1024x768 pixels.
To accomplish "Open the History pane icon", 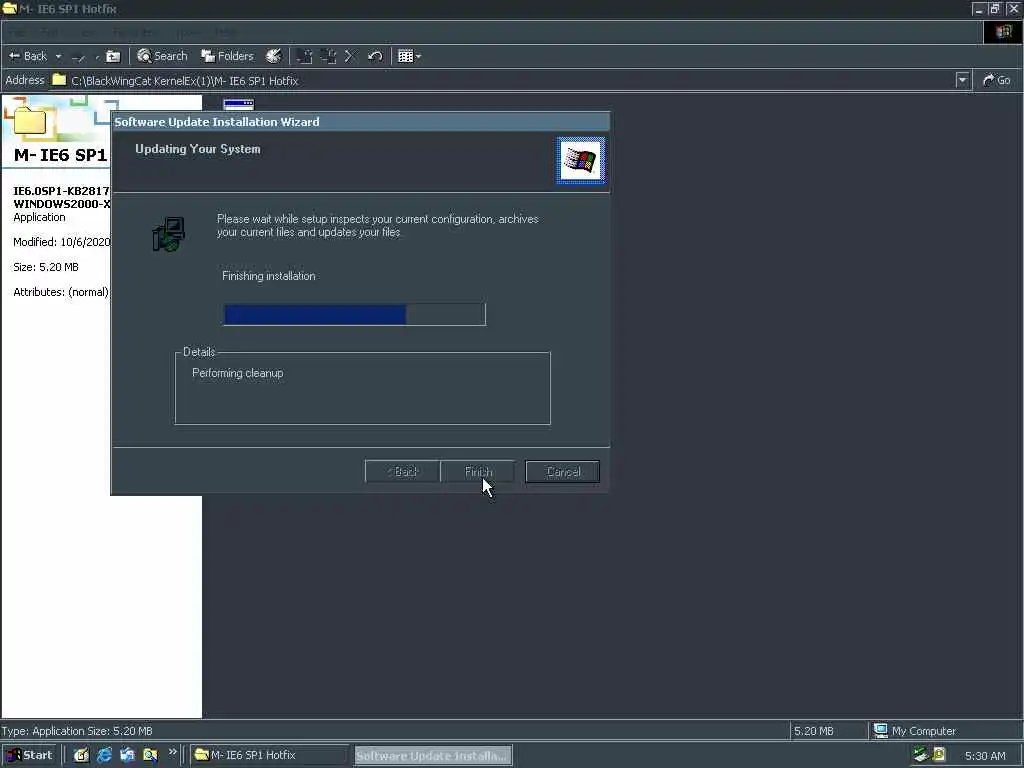I will coord(274,56).
